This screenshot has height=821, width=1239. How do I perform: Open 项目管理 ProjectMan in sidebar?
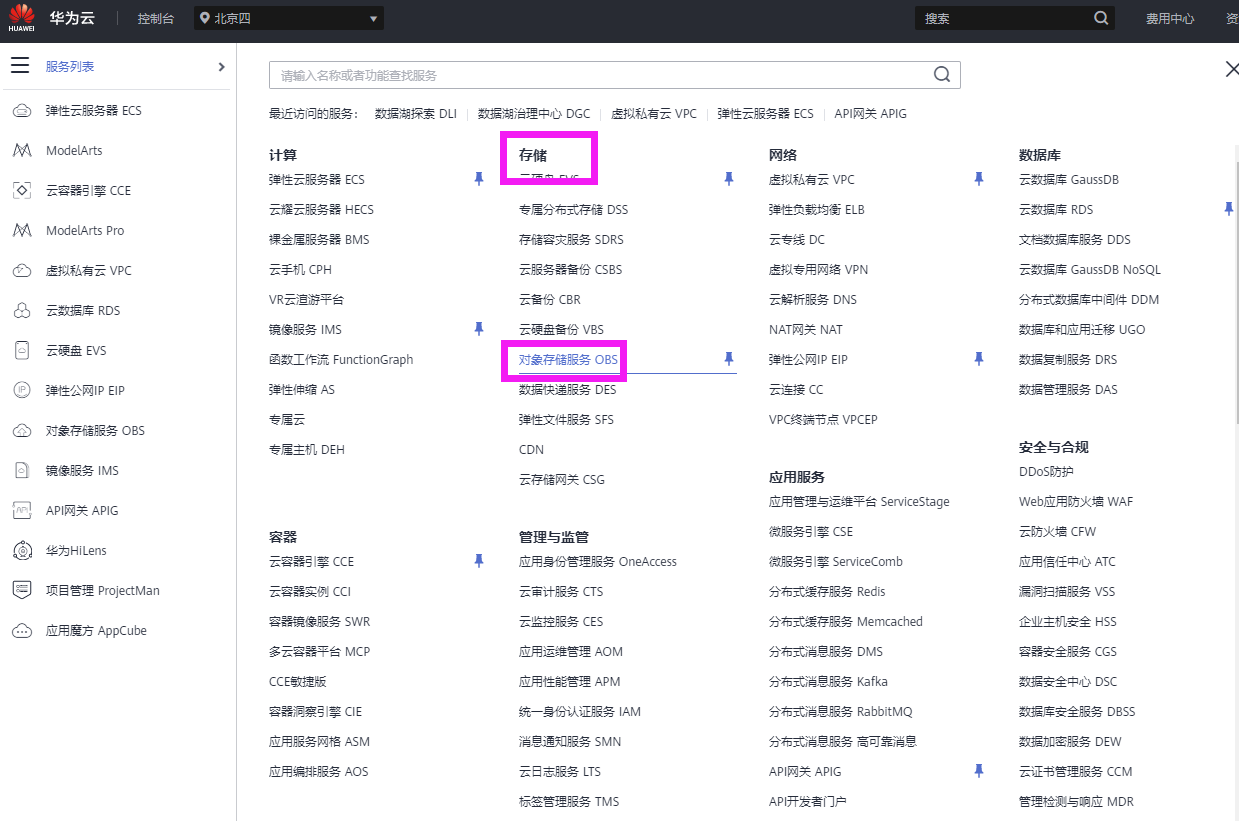click(103, 590)
